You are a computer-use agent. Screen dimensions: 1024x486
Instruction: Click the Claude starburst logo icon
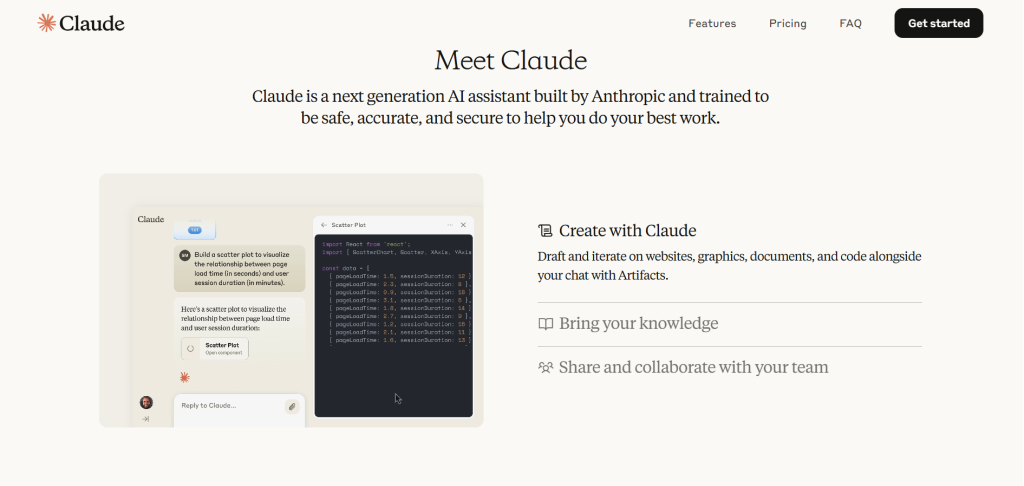point(46,23)
